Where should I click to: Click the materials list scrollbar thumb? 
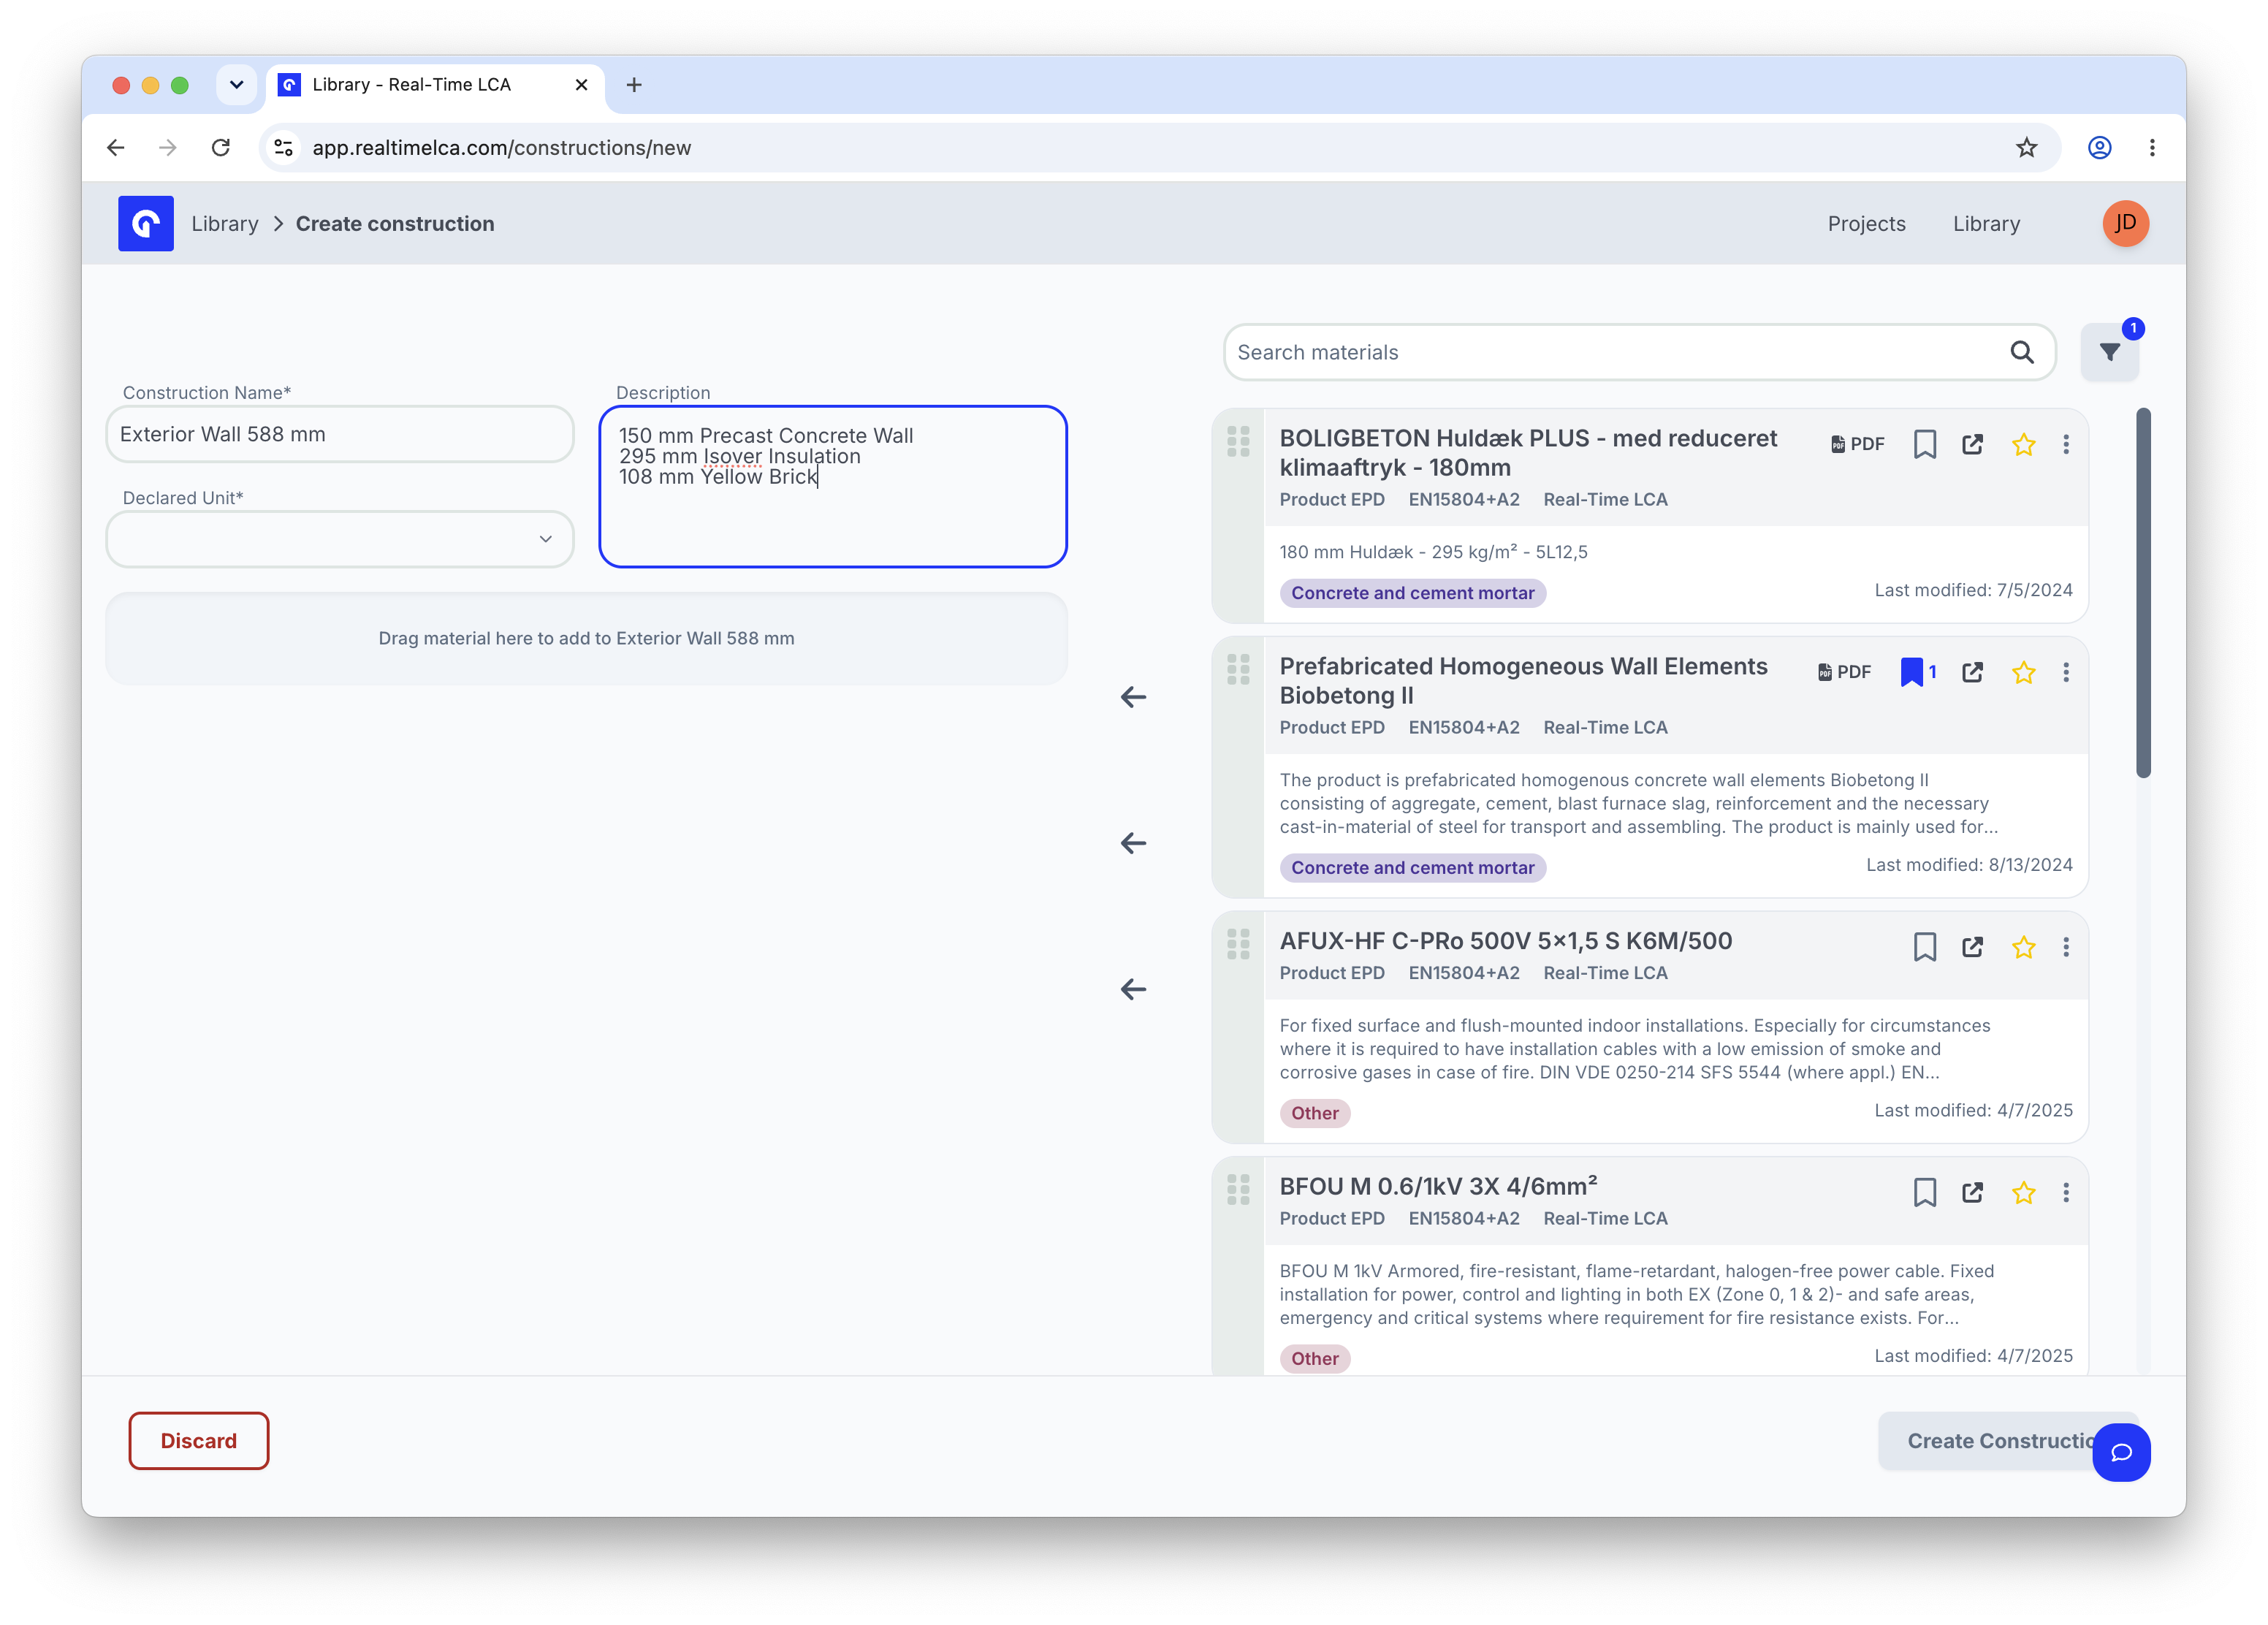coord(2143,592)
